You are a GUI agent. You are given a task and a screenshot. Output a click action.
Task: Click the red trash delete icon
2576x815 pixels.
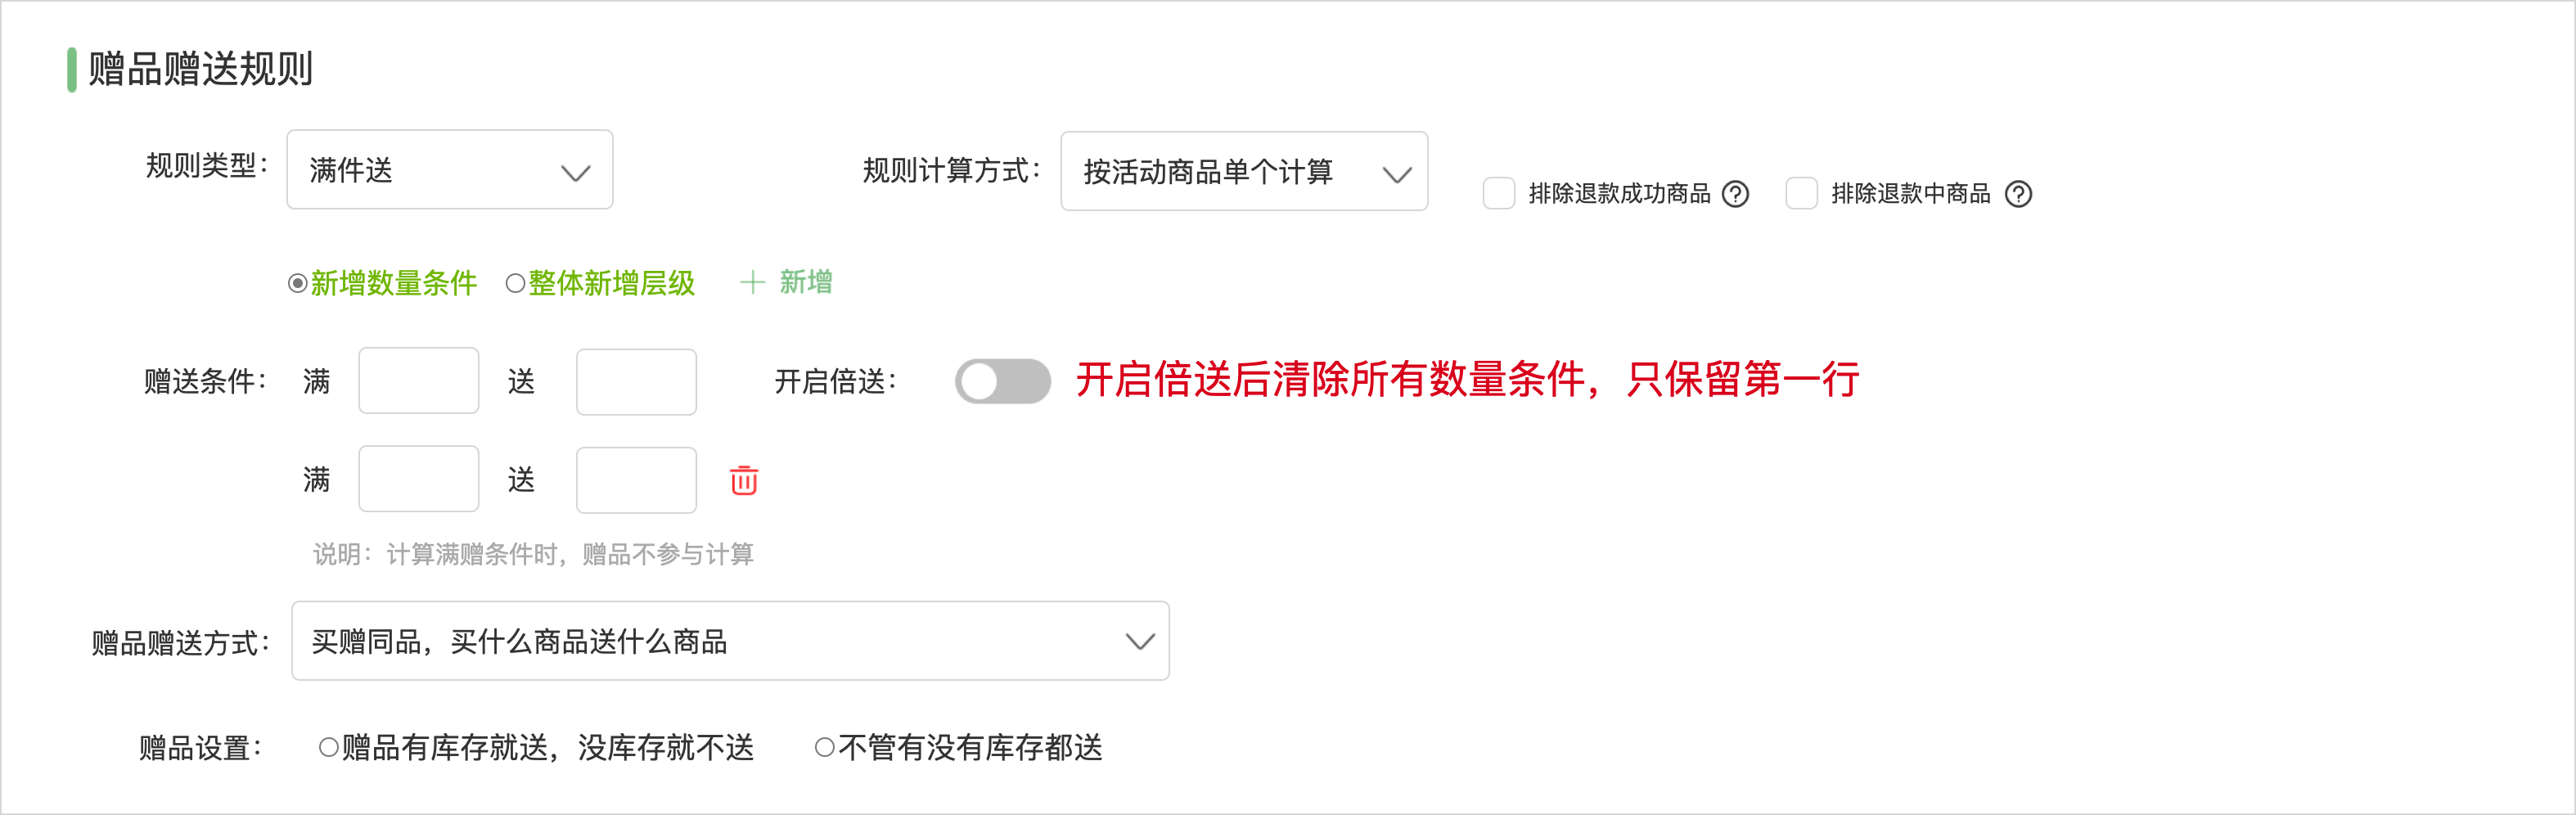744,480
